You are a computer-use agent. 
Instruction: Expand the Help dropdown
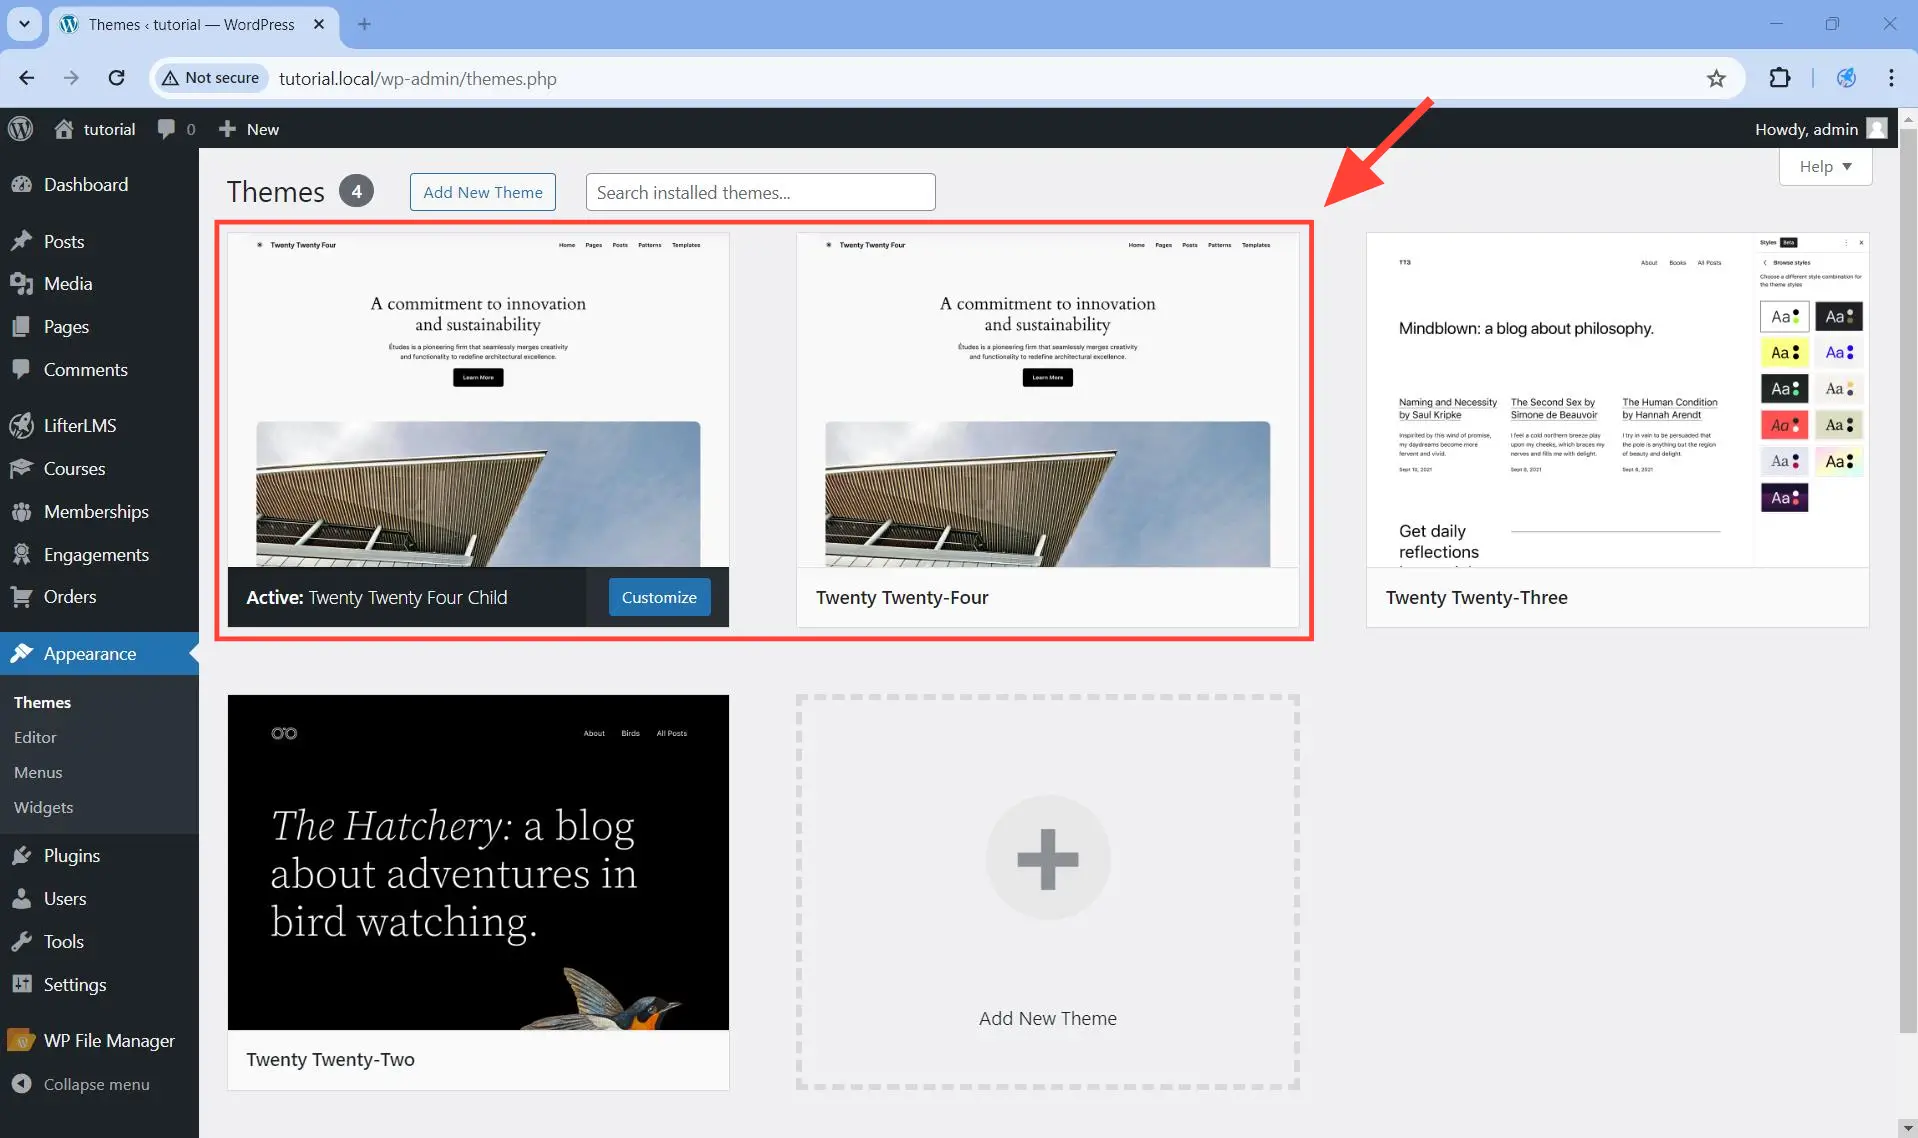(1825, 167)
